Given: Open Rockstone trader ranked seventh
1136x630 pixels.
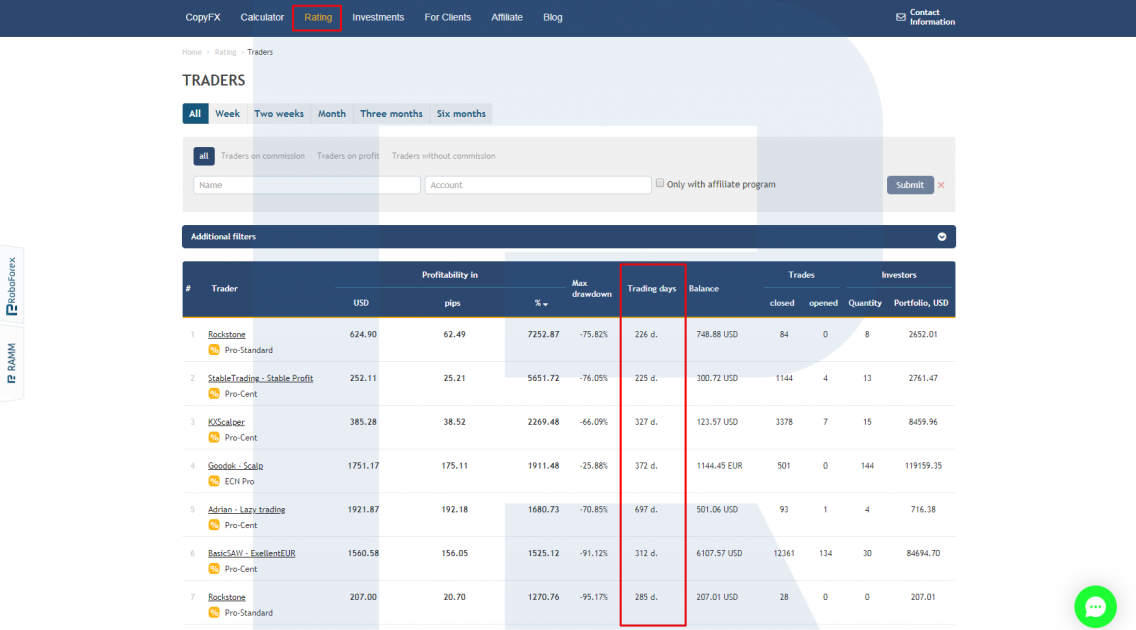Looking at the screenshot, I should click(x=227, y=597).
